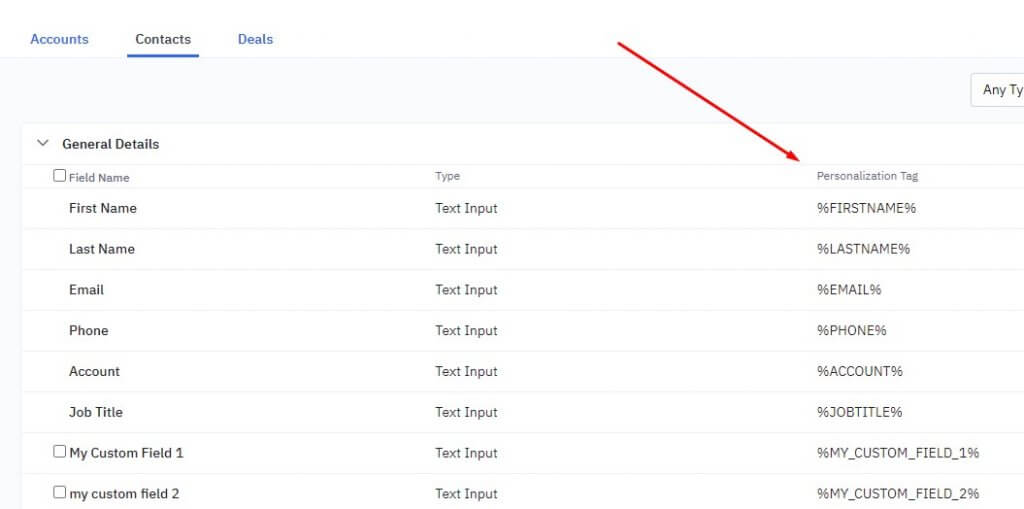
Task: Collapse the General Details section chevron
Action: point(43,143)
